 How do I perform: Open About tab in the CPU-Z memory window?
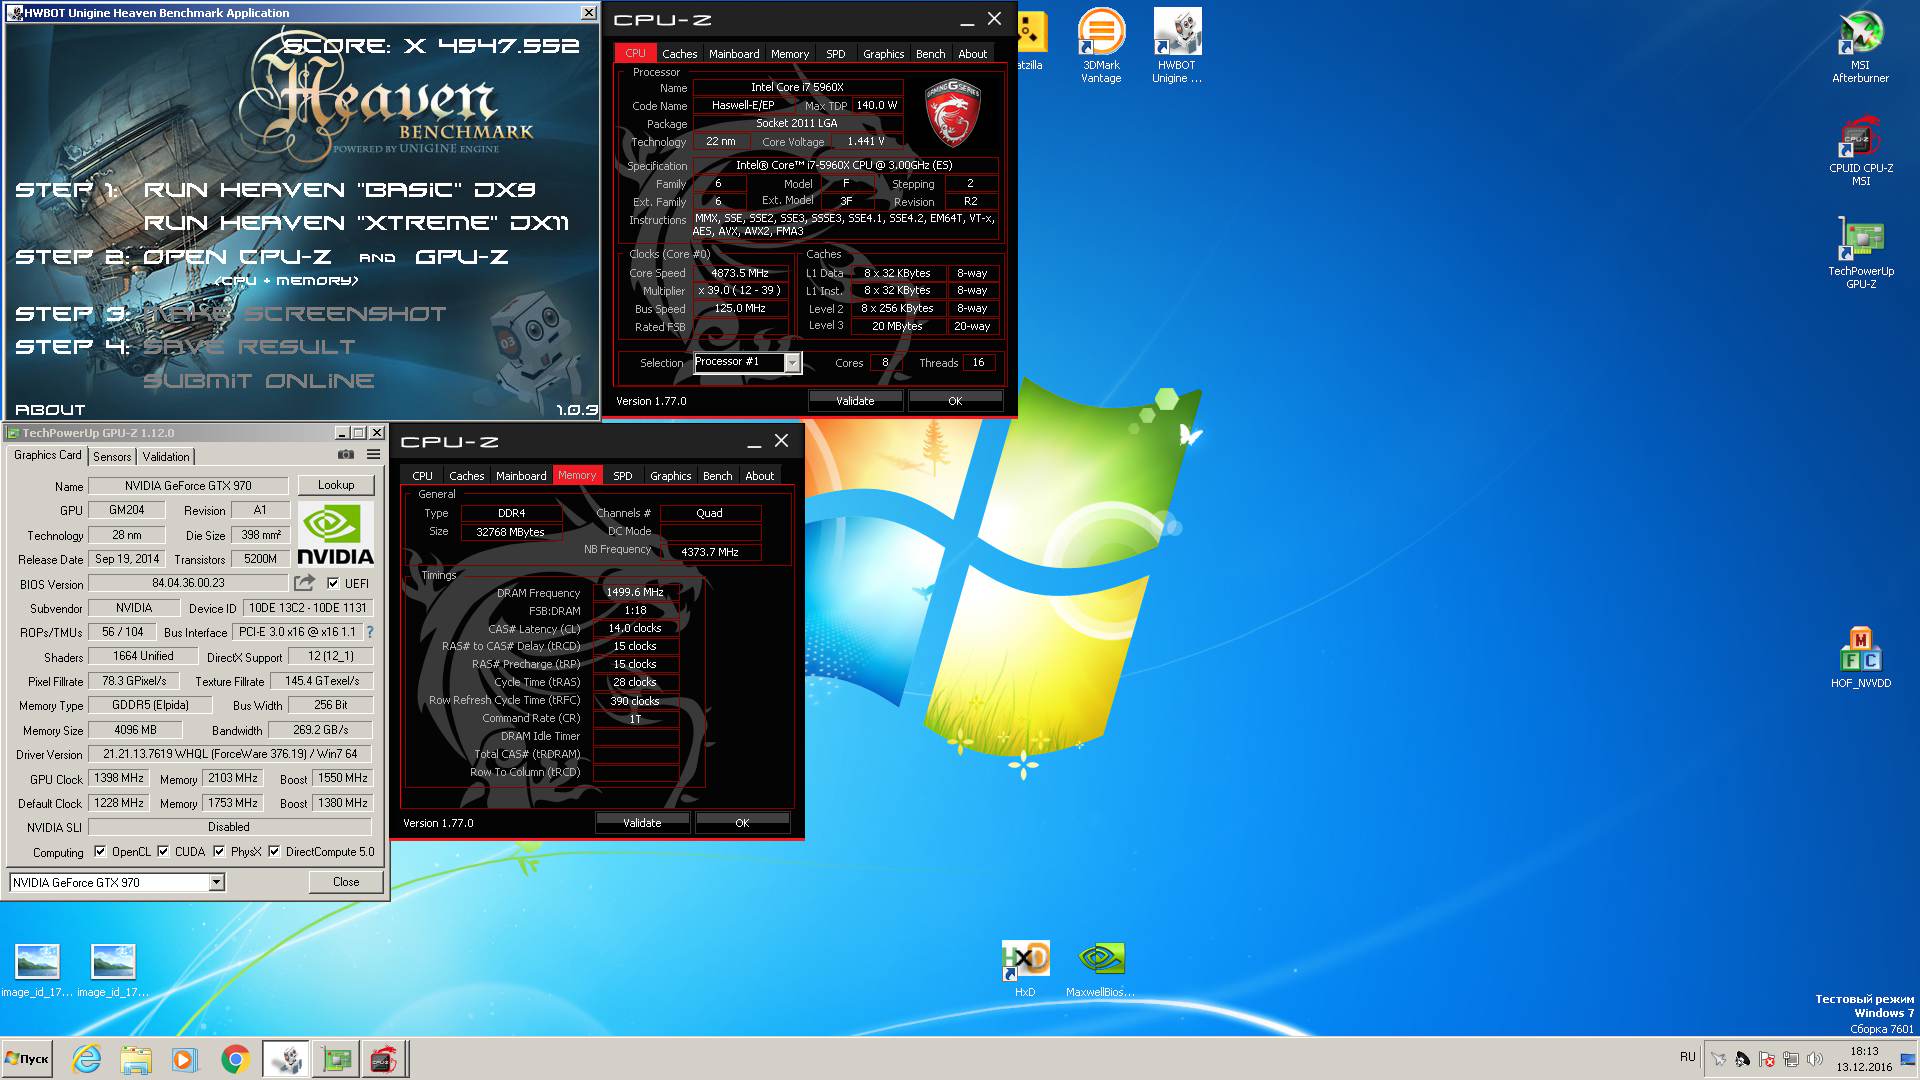click(759, 476)
